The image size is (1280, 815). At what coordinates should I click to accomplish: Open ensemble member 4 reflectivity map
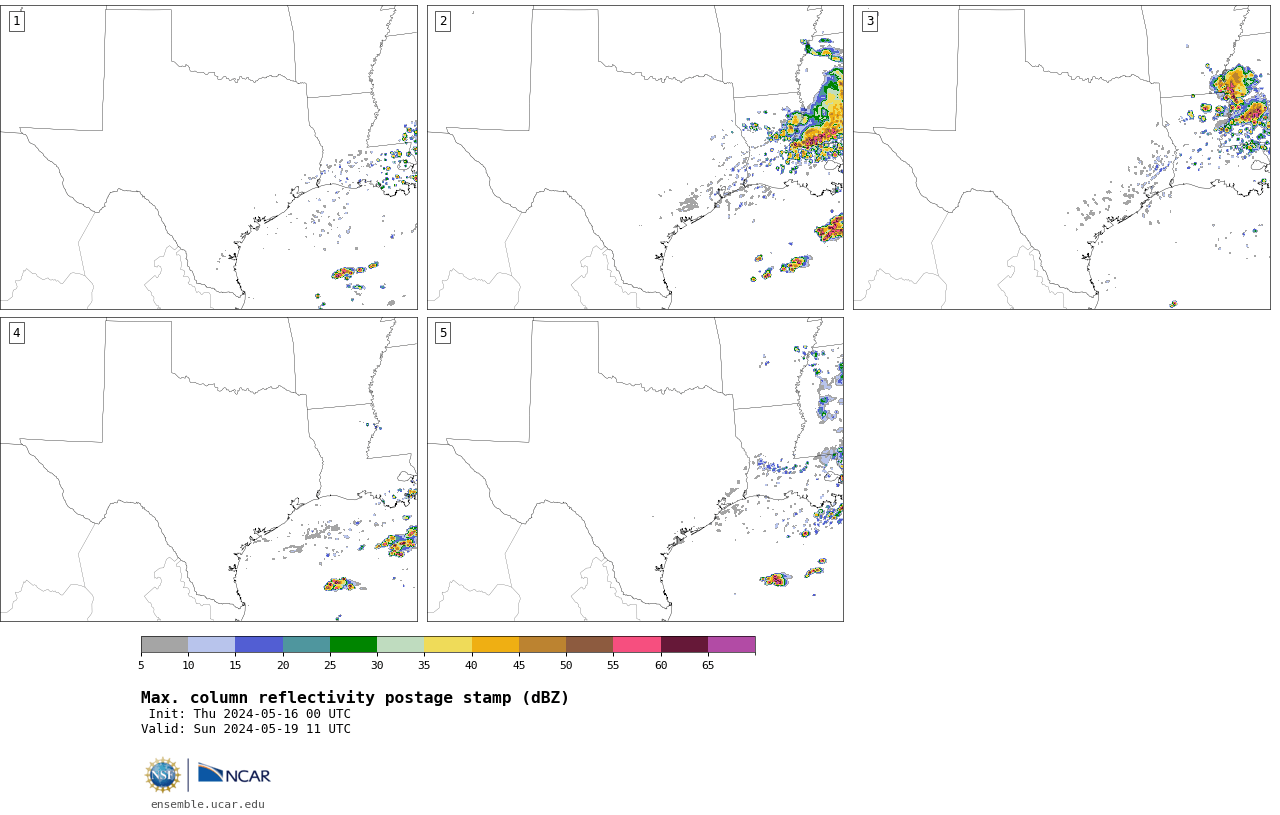click(x=208, y=469)
